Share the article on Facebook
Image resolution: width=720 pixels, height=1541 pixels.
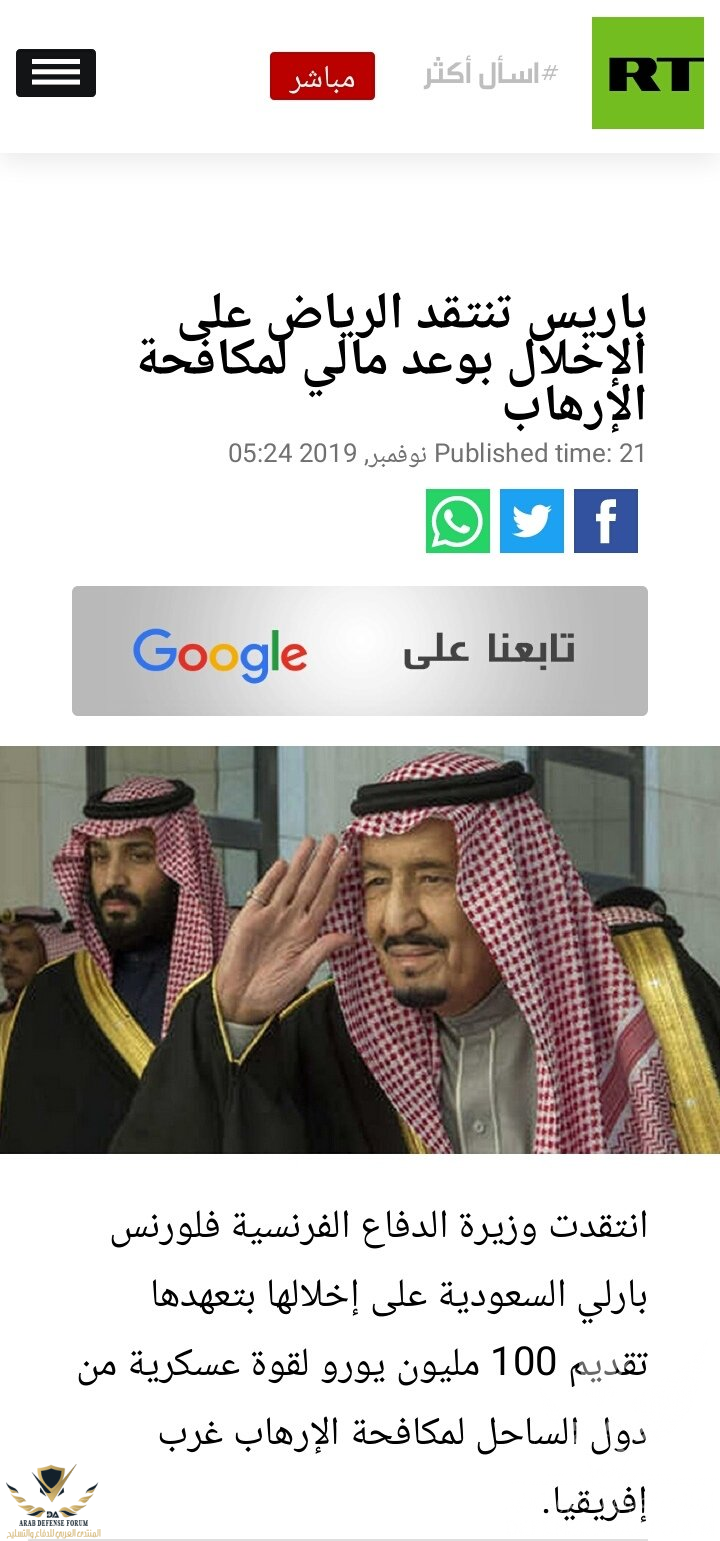606,521
